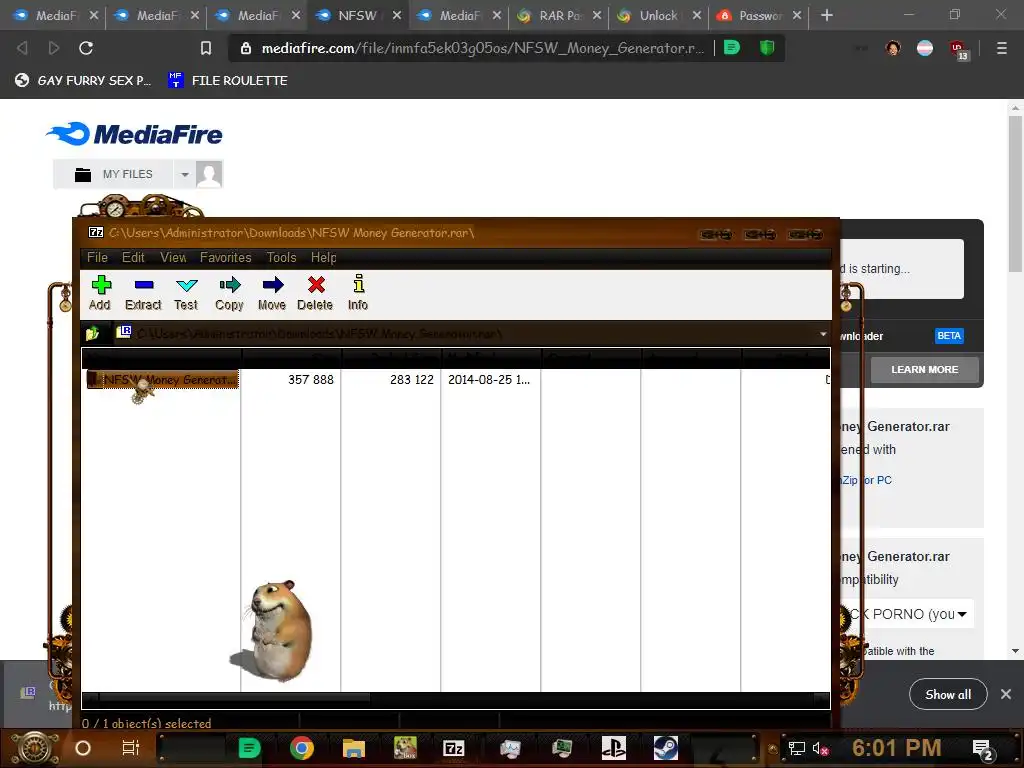Click the BETA badge
Image resolution: width=1024 pixels, height=768 pixels.
click(x=948, y=336)
